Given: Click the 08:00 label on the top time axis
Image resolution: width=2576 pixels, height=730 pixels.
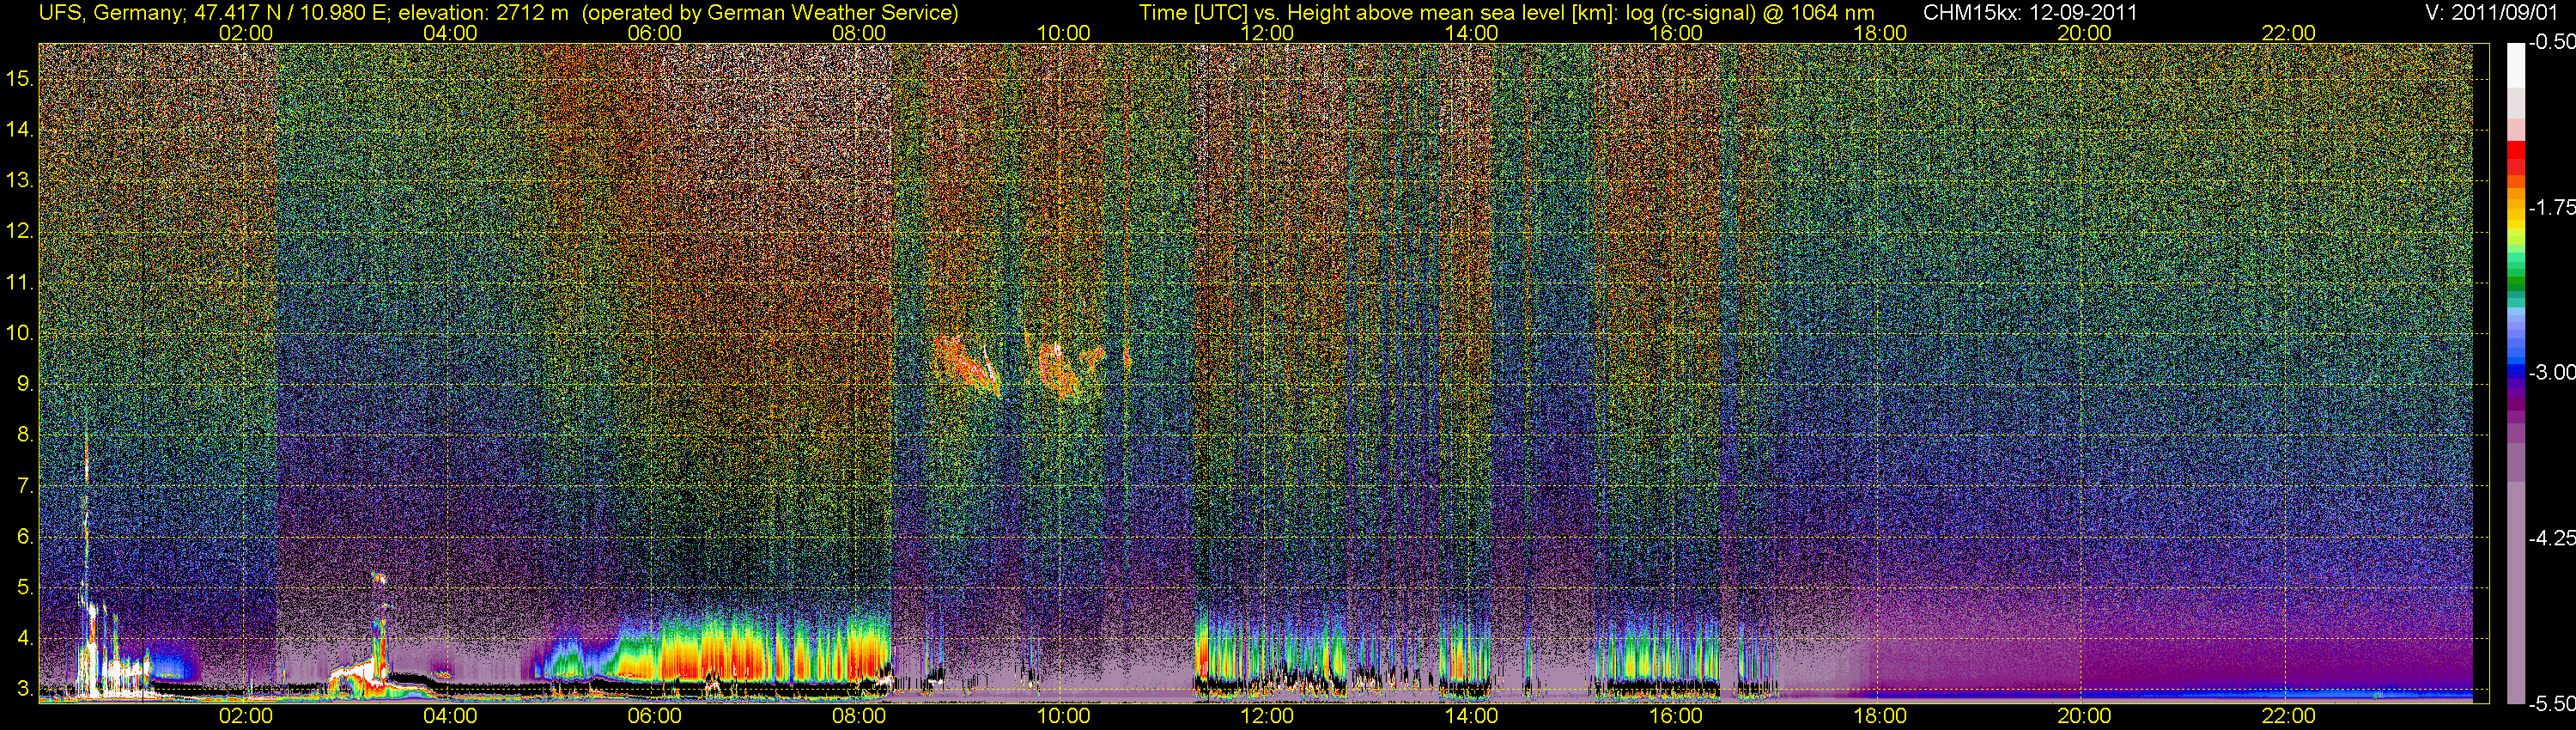Looking at the screenshot, I should click(x=859, y=33).
